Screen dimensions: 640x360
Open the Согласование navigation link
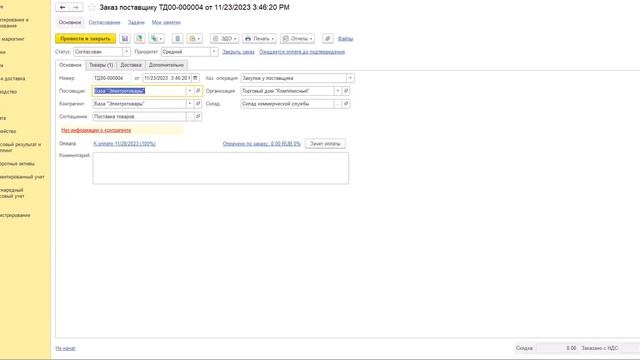click(104, 22)
